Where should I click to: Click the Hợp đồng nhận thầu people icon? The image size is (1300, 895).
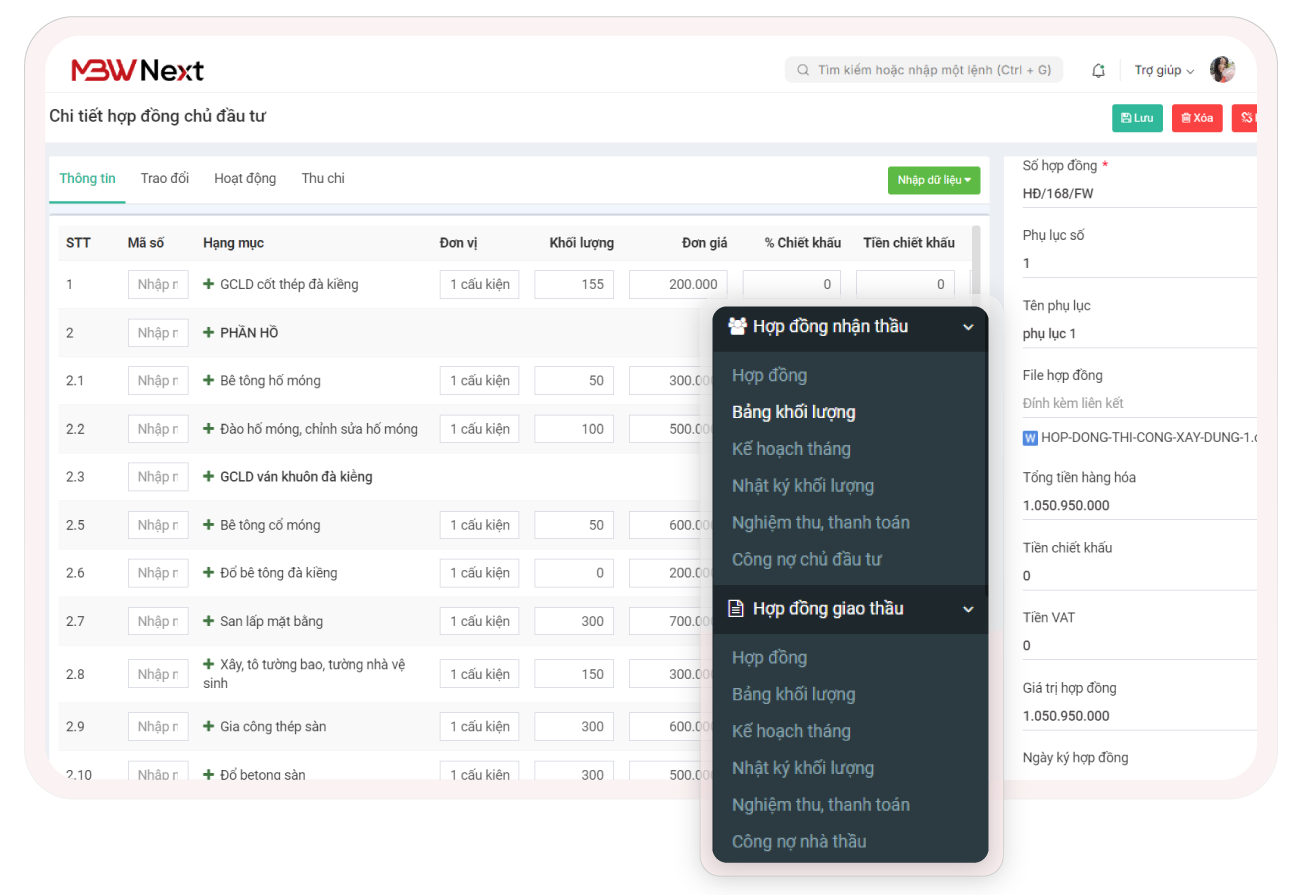(737, 326)
